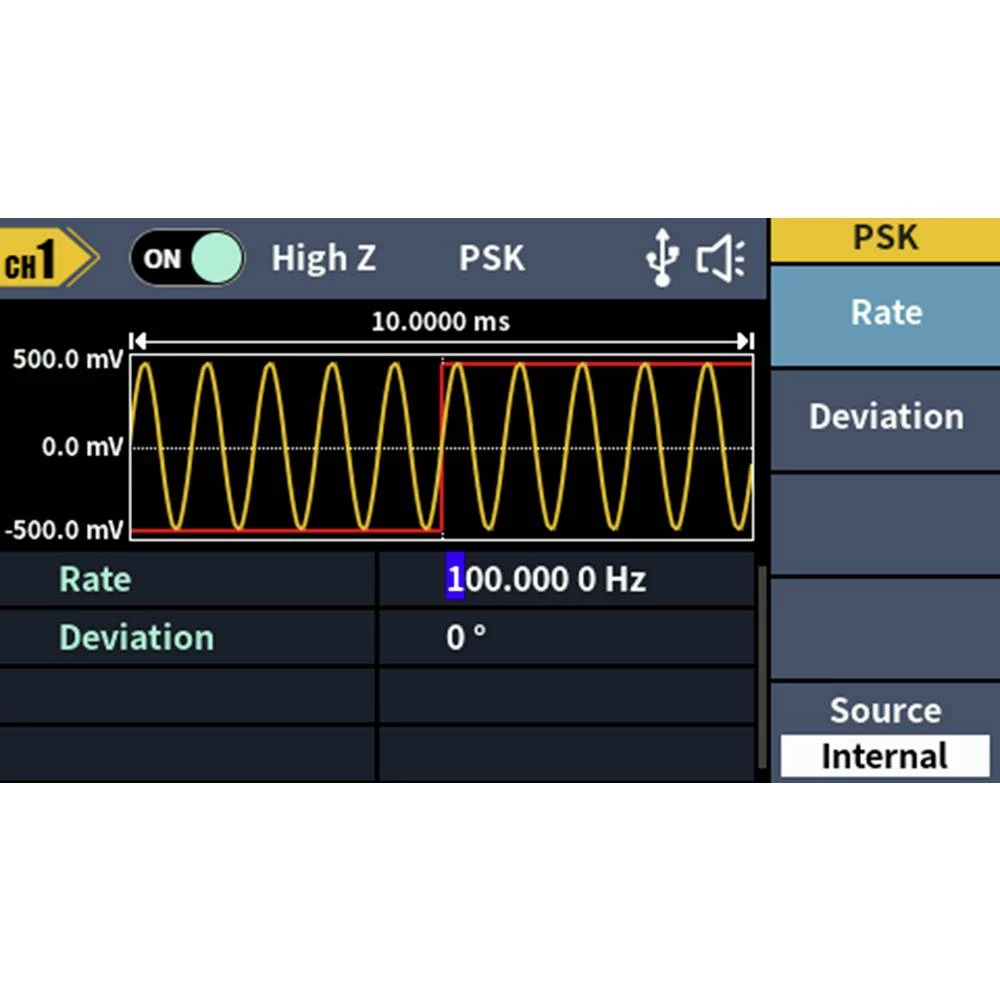Select the Deviation parameter row label
The height and width of the screenshot is (1000, 1000).
click(136, 638)
